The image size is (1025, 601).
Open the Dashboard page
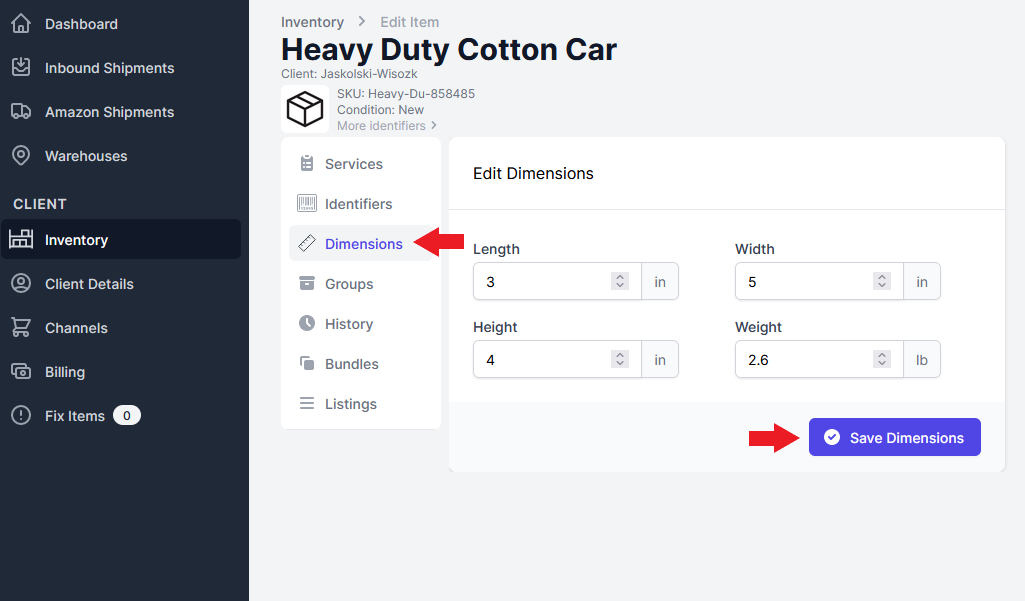click(x=81, y=24)
